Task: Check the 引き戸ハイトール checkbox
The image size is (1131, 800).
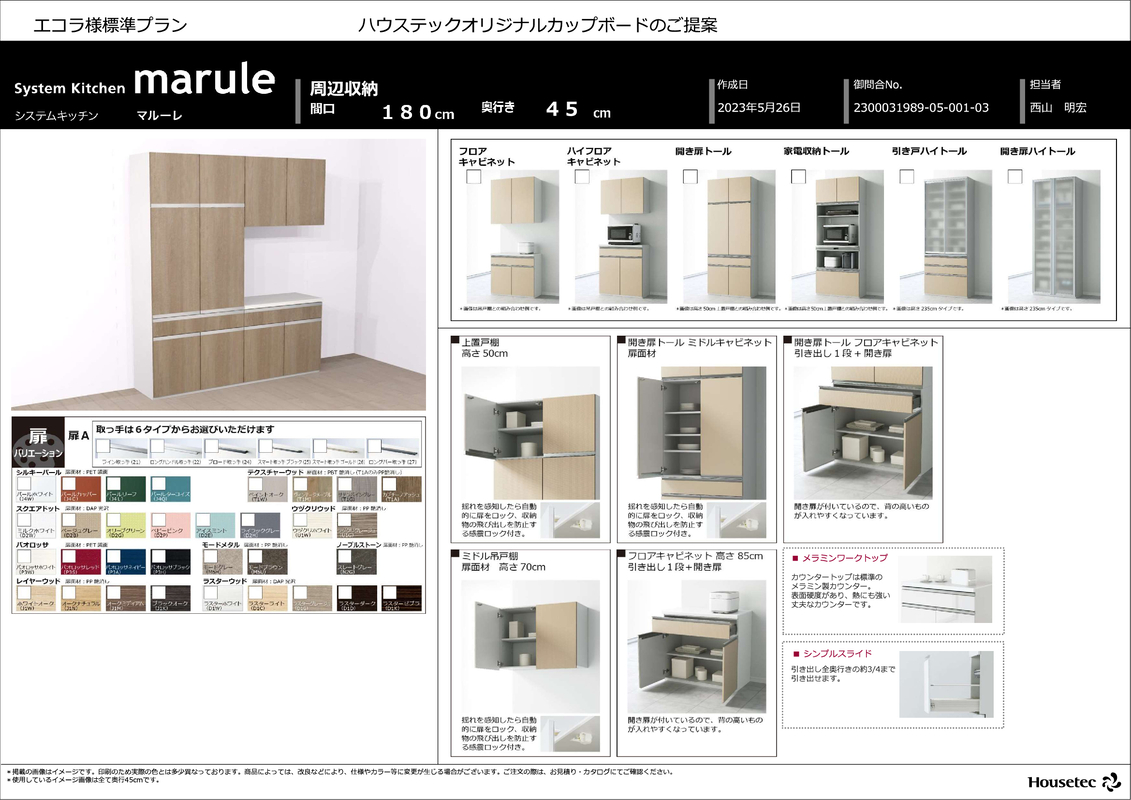Action: [x=907, y=177]
